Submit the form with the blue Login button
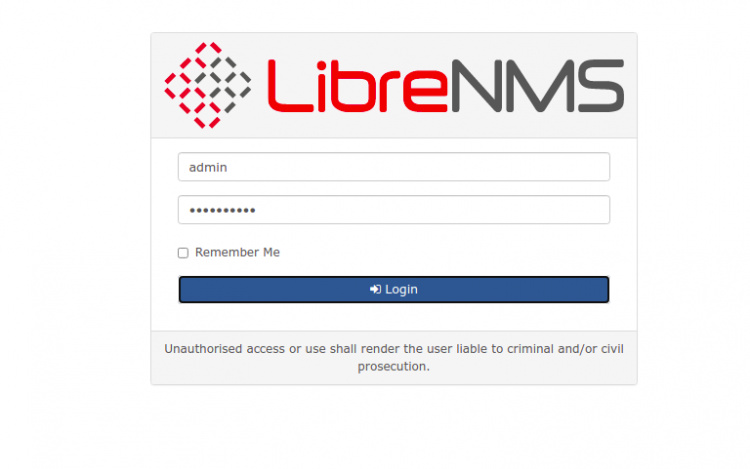 pyautogui.click(x=394, y=290)
